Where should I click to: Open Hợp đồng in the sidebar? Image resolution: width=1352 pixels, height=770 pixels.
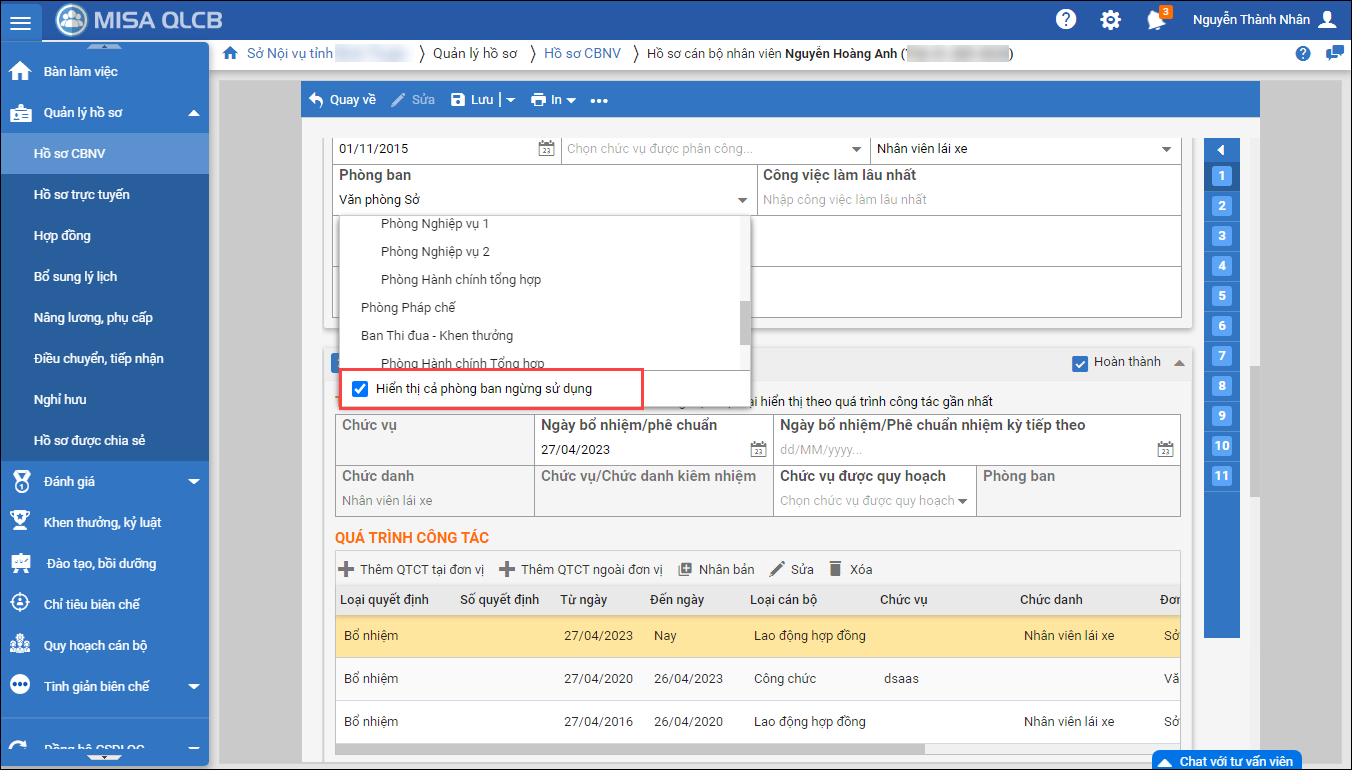(x=62, y=236)
